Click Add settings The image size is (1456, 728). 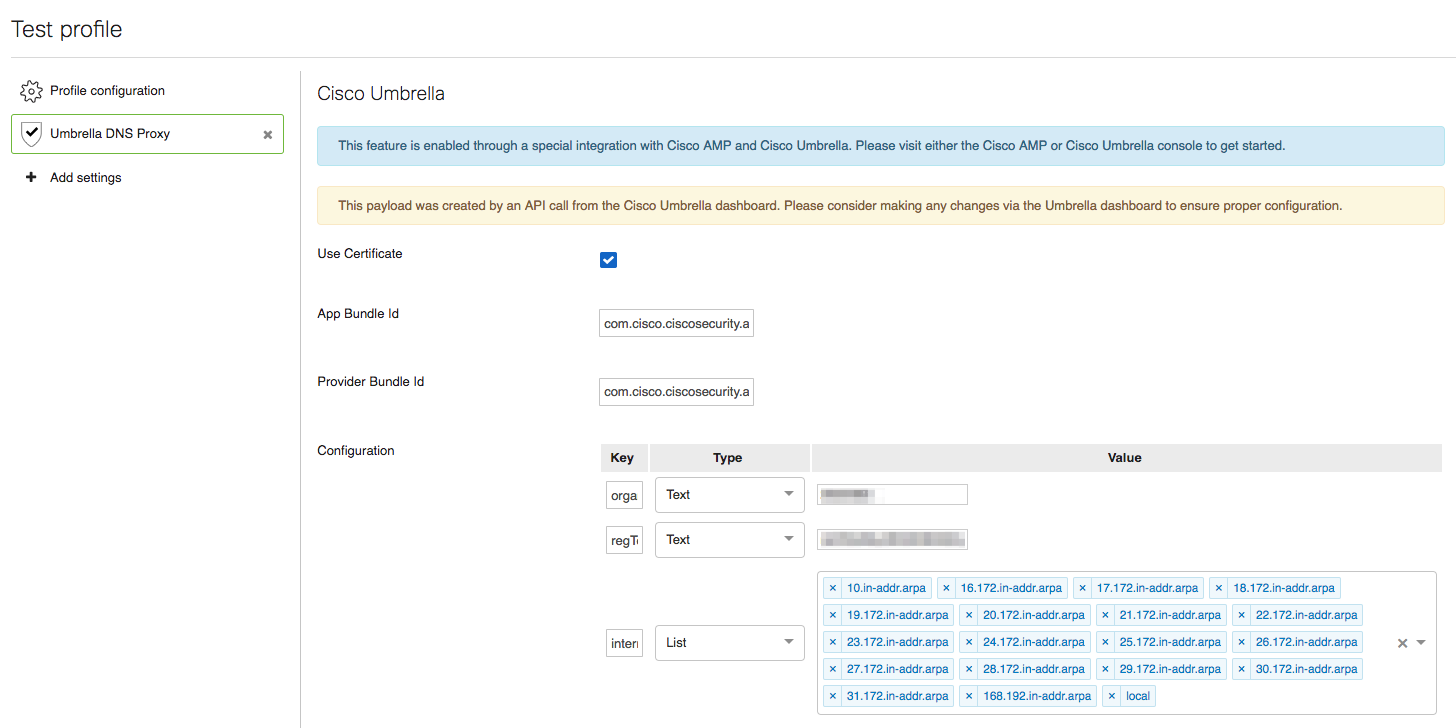click(86, 177)
